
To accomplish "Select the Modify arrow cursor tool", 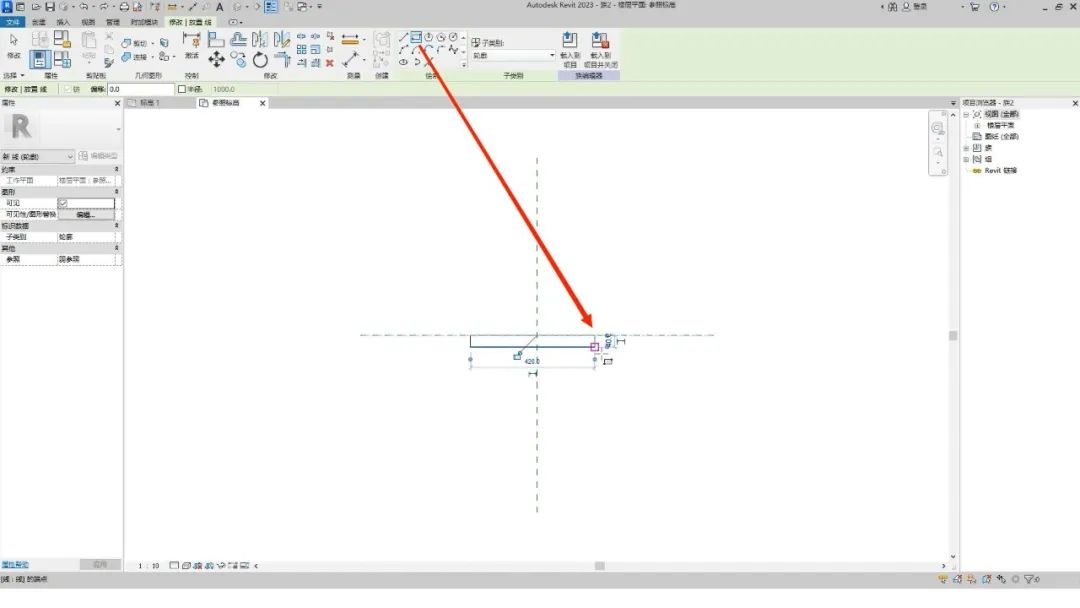I will coord(14,45).
